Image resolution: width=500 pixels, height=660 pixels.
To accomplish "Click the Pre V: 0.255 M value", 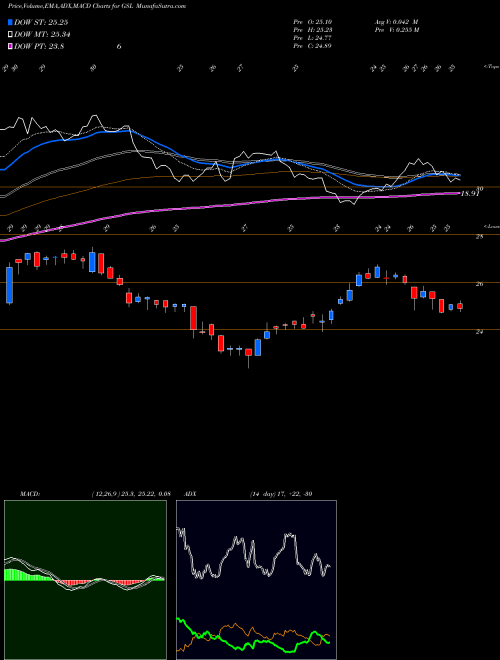I will click(x=397, y=30).
